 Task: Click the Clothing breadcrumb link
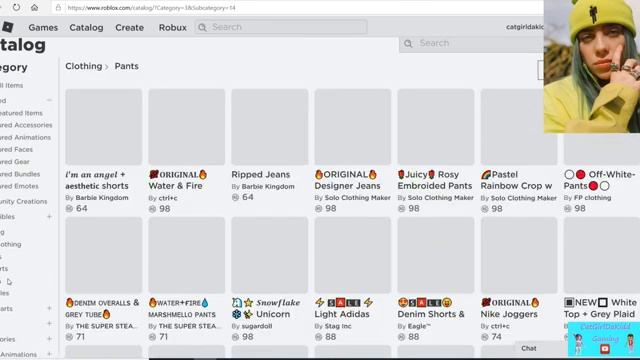click(x=84, y=66)
